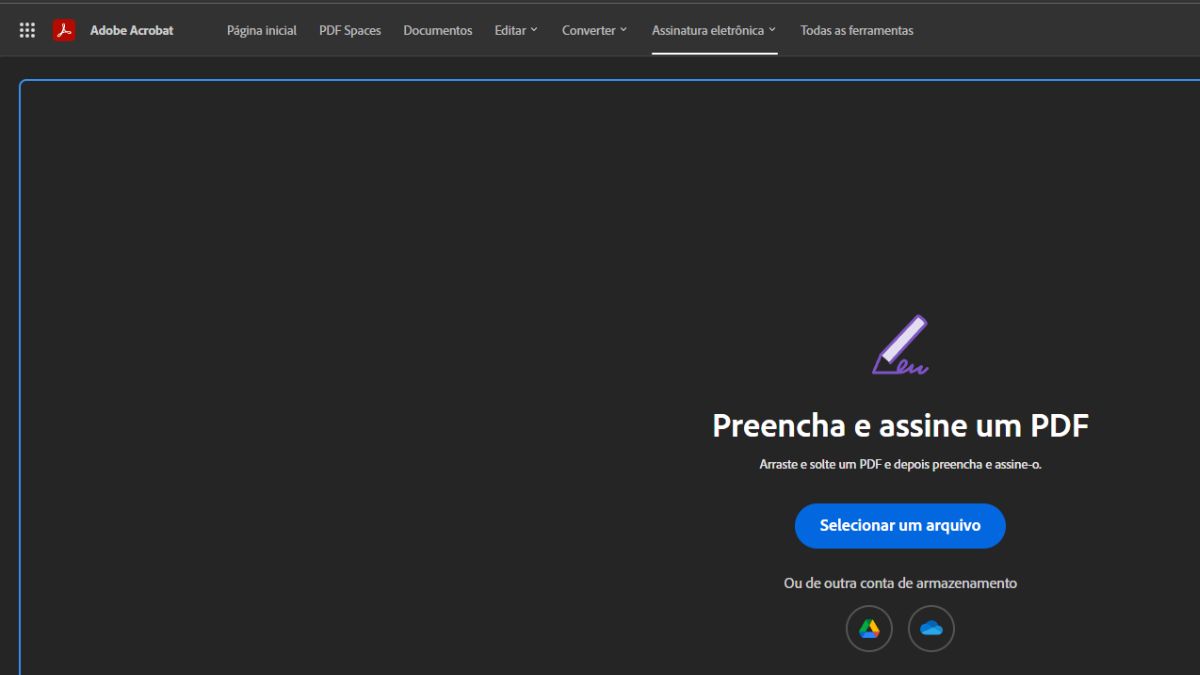Open Todas as ferramentas
Screen dimensions: 1200x675
click(856, 30)
